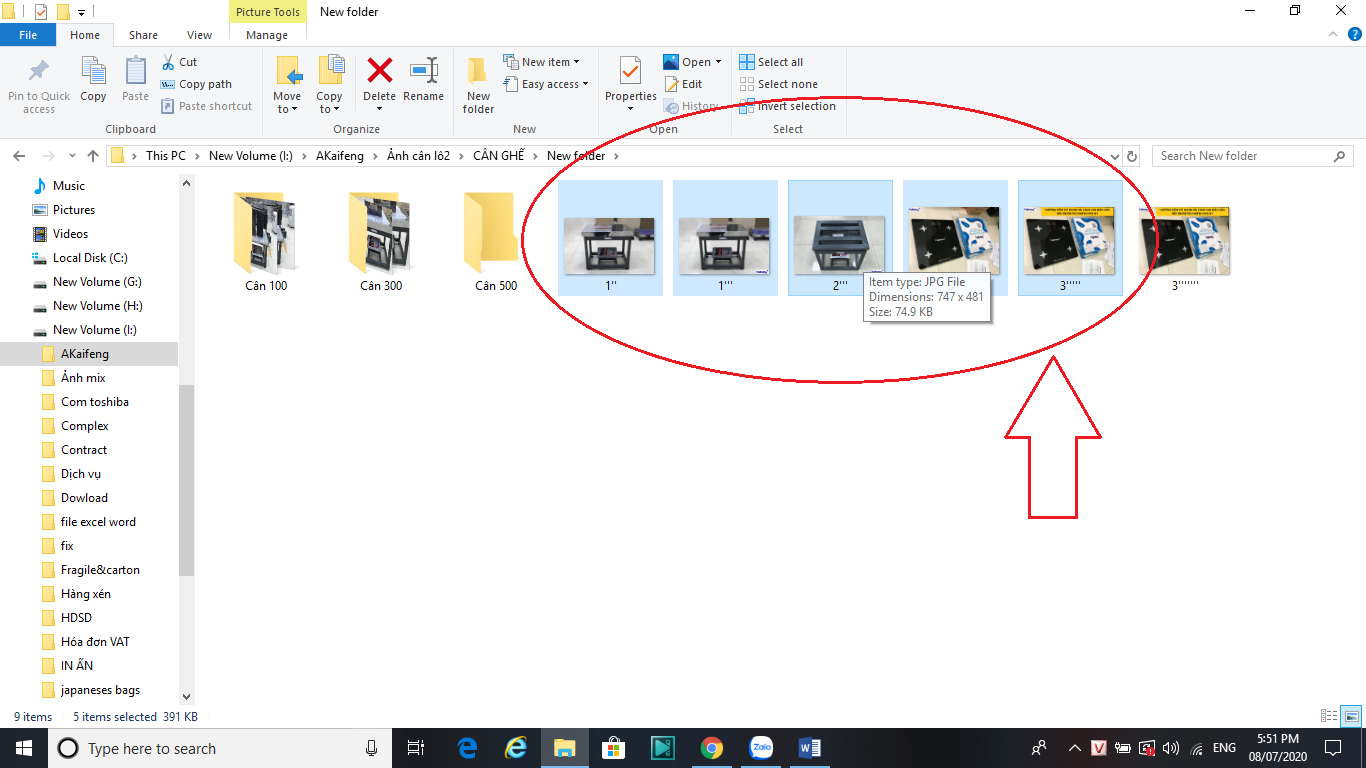Switch to the Share tab
Screen dimensions: 1366x768
pyautogui.click(x=143, y=35)
